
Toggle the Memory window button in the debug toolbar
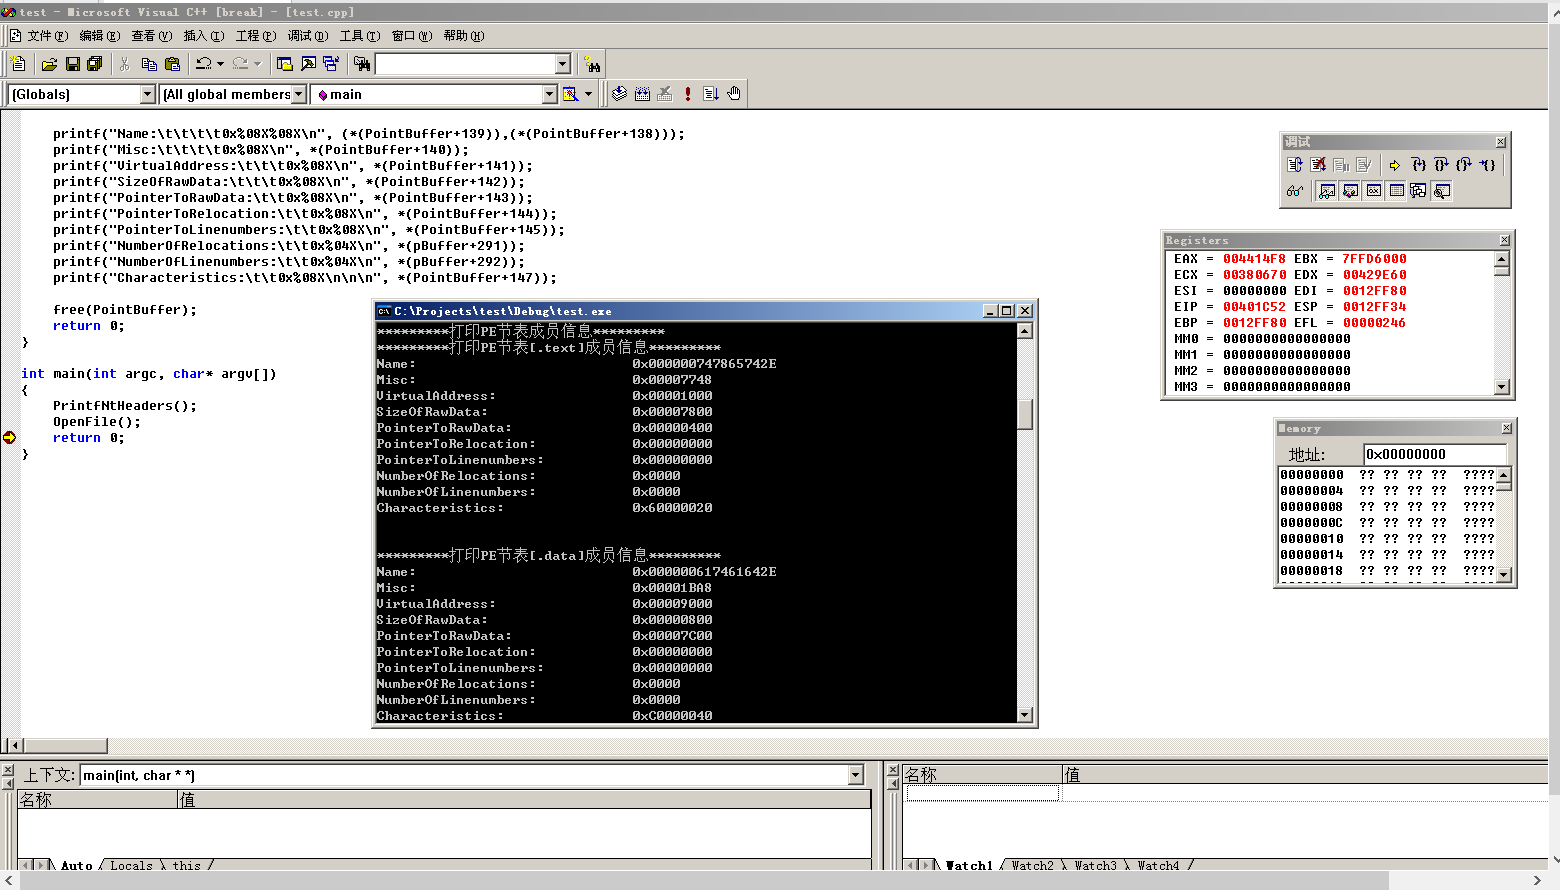pyautogui.click(x=1396, y=191)
